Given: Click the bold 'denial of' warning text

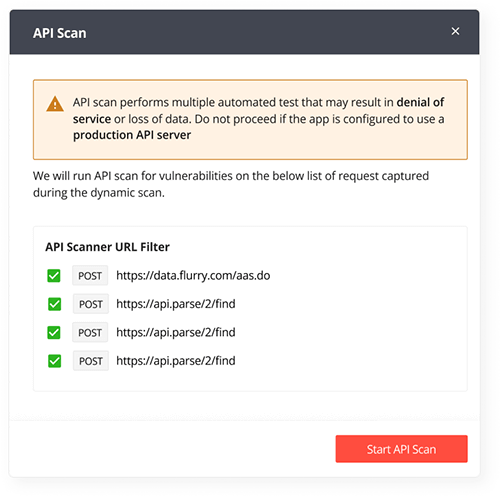Looking at the screenshot, I should pyautogui.click(x=420, y=102).
